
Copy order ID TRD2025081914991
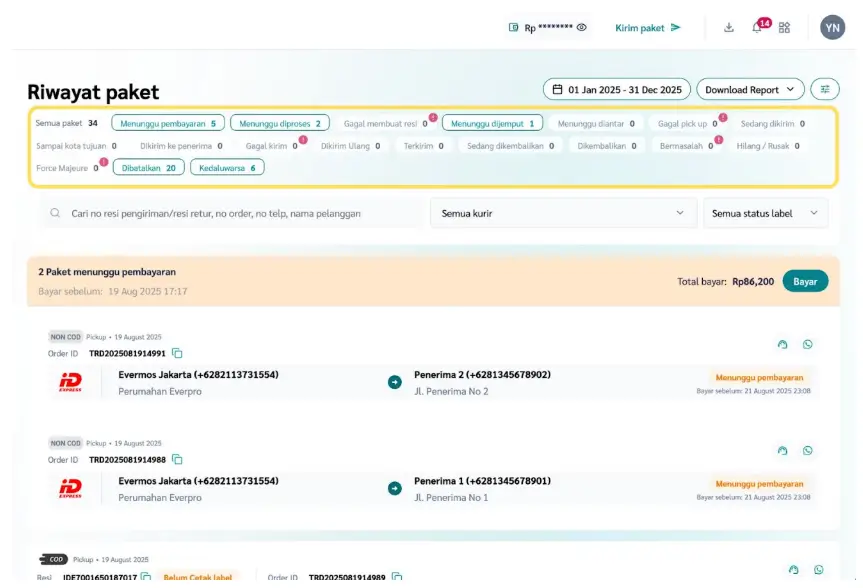pos(177,353)
